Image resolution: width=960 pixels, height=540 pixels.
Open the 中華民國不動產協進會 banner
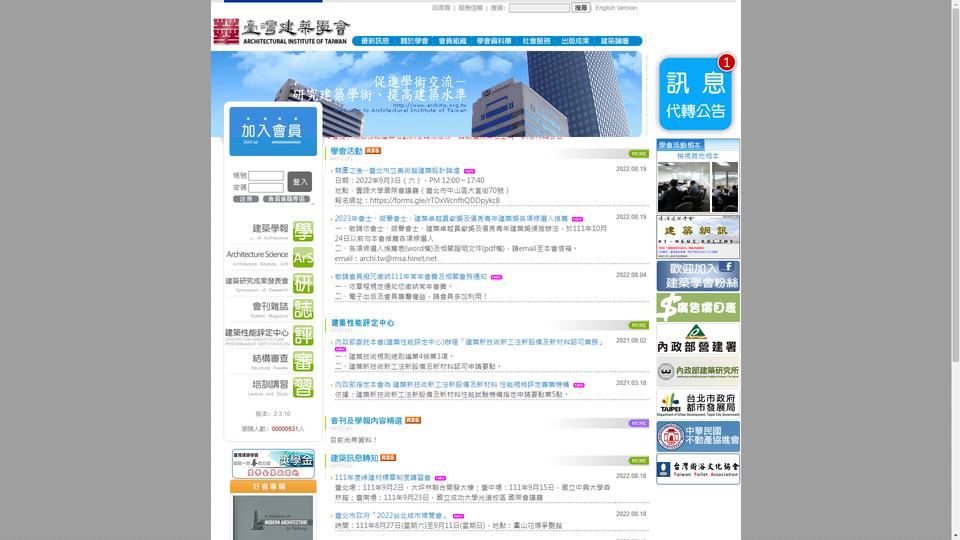[698, 436]
